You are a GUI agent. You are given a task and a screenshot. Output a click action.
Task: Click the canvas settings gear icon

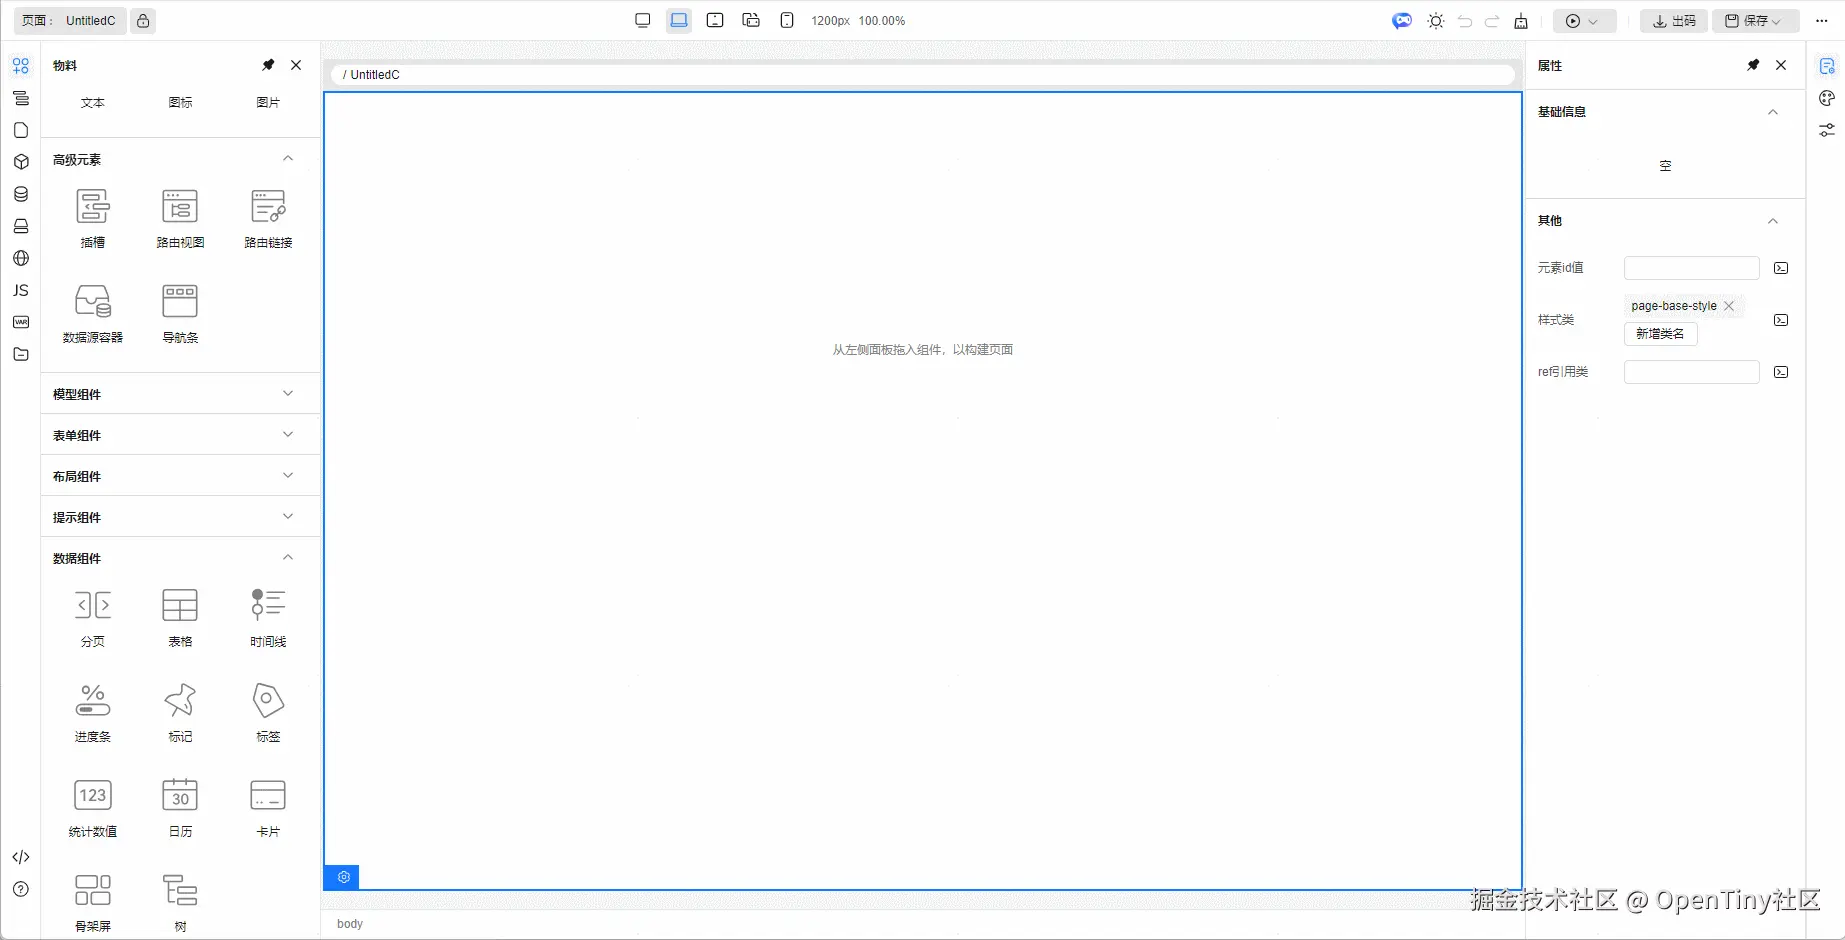coord(343,877)
